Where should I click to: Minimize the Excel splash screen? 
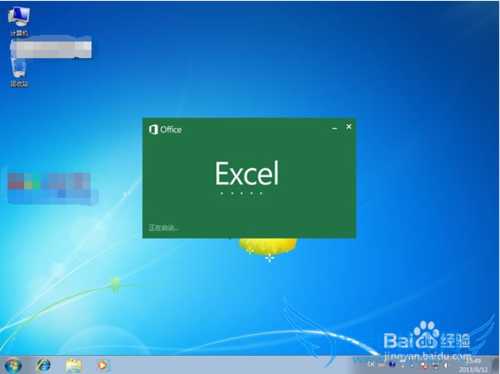click(x=335, y=128)
